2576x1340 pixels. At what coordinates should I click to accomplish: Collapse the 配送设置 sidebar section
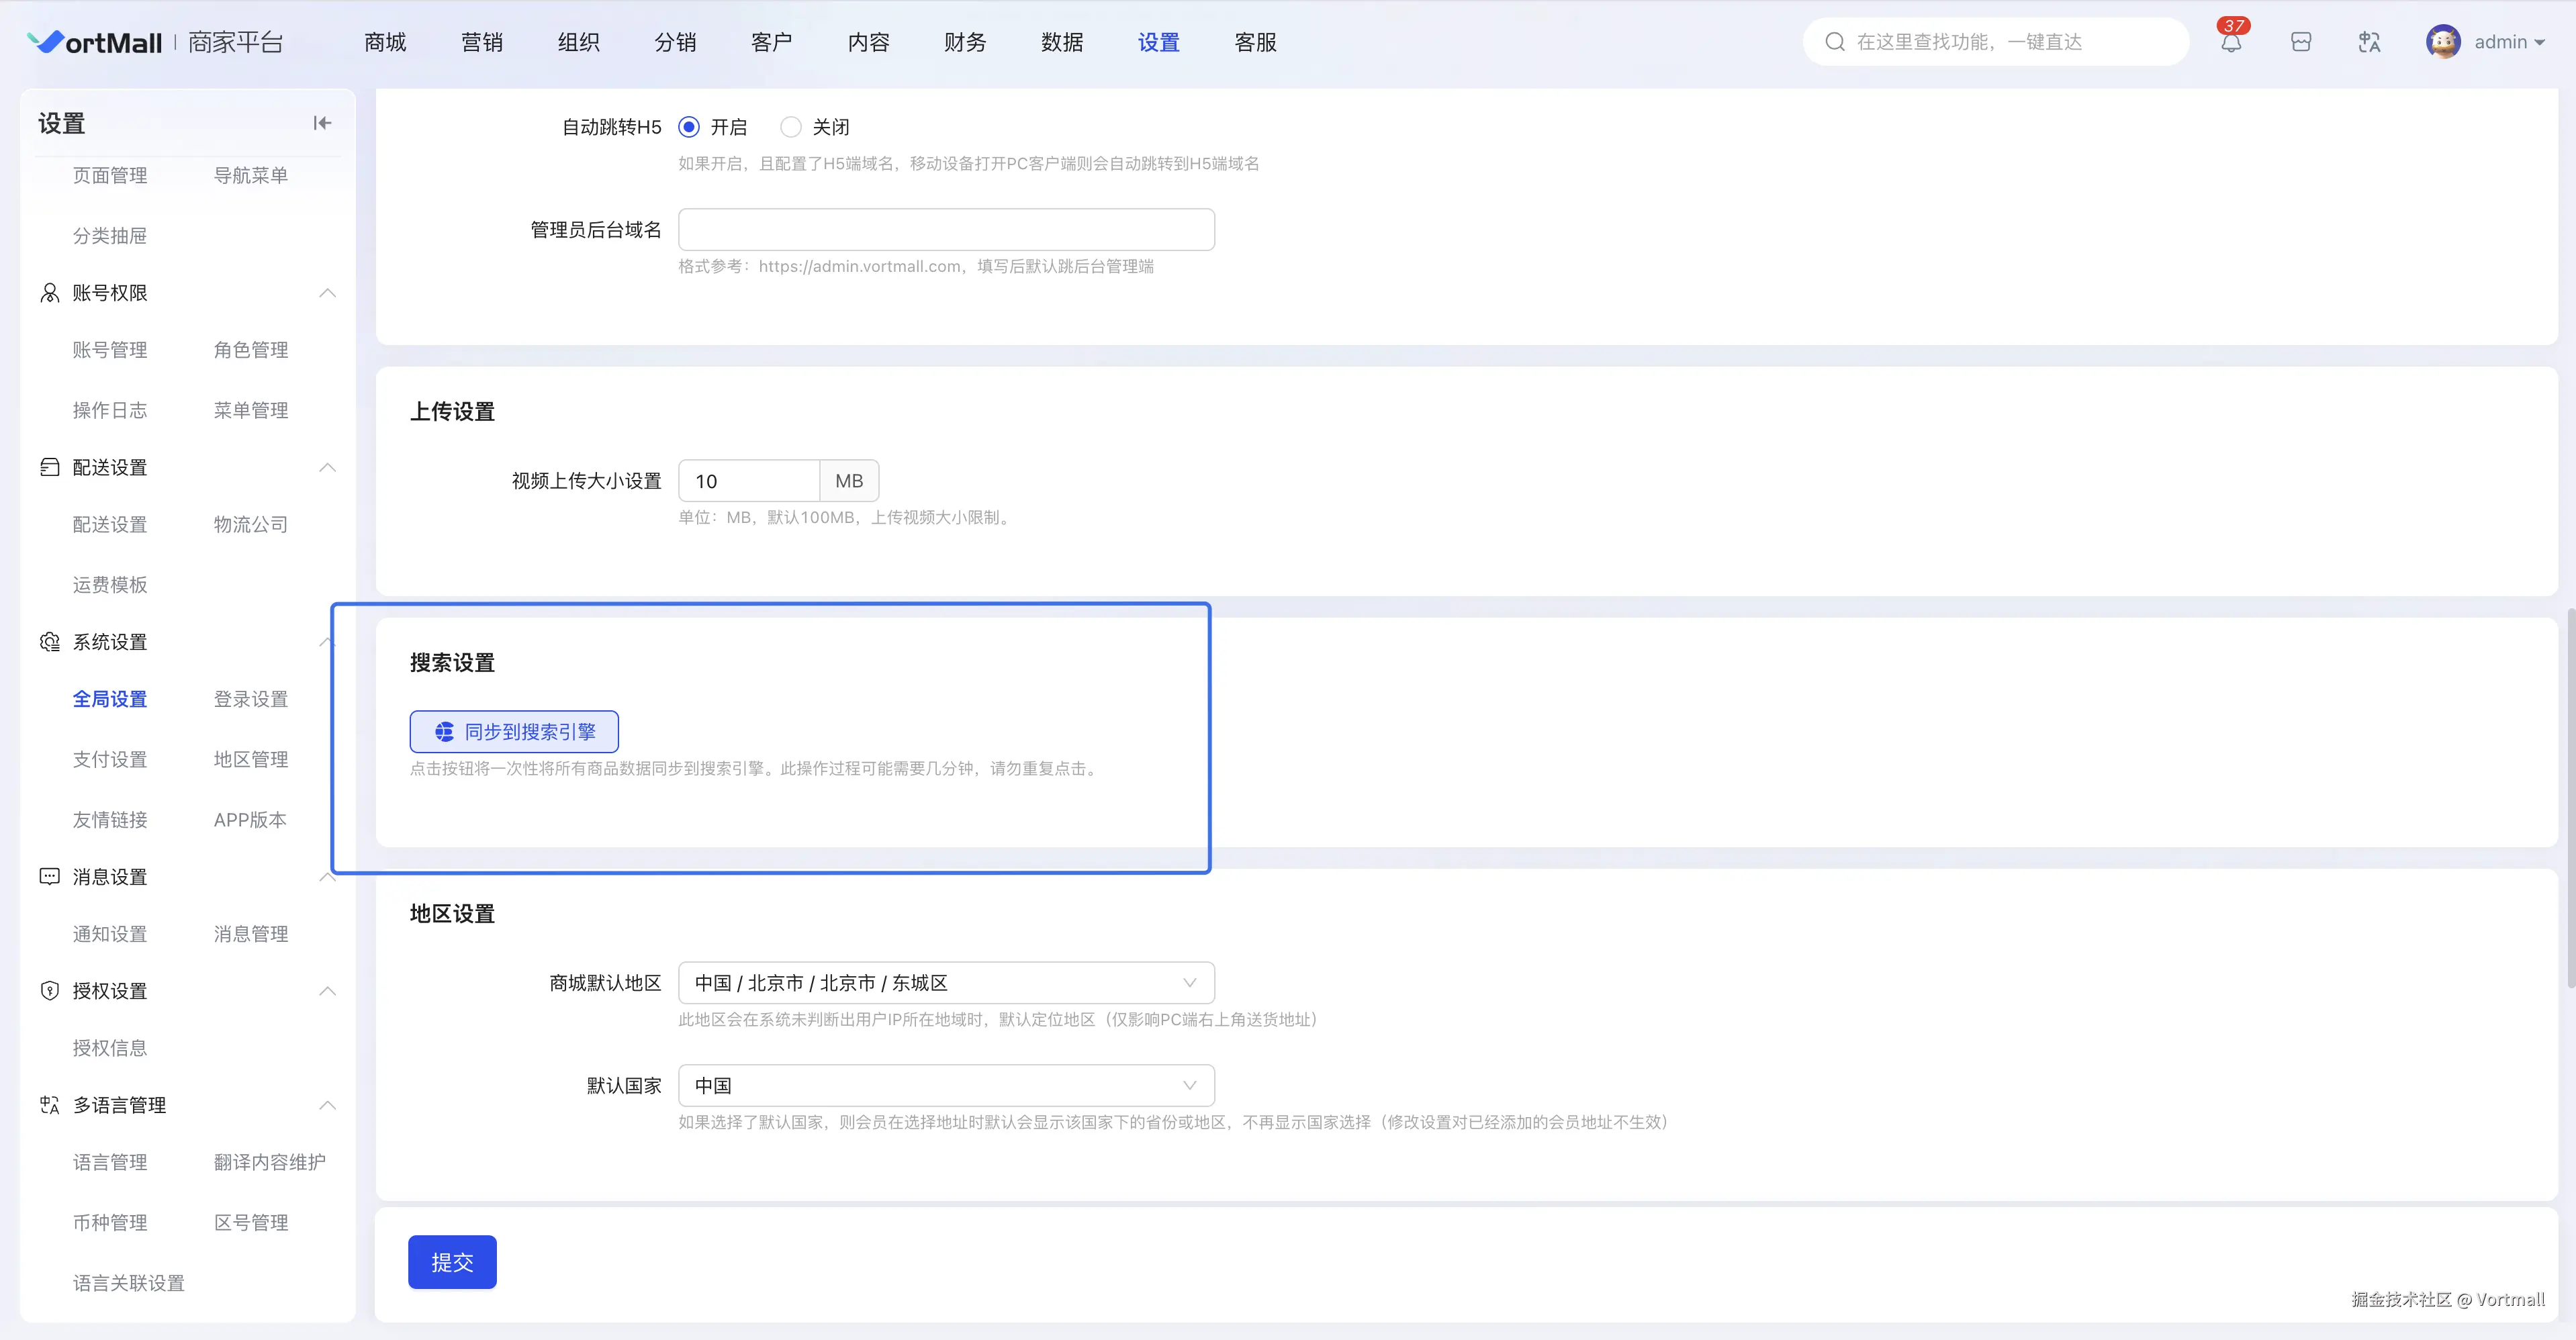pyautogui.click(x=327, y=468)
